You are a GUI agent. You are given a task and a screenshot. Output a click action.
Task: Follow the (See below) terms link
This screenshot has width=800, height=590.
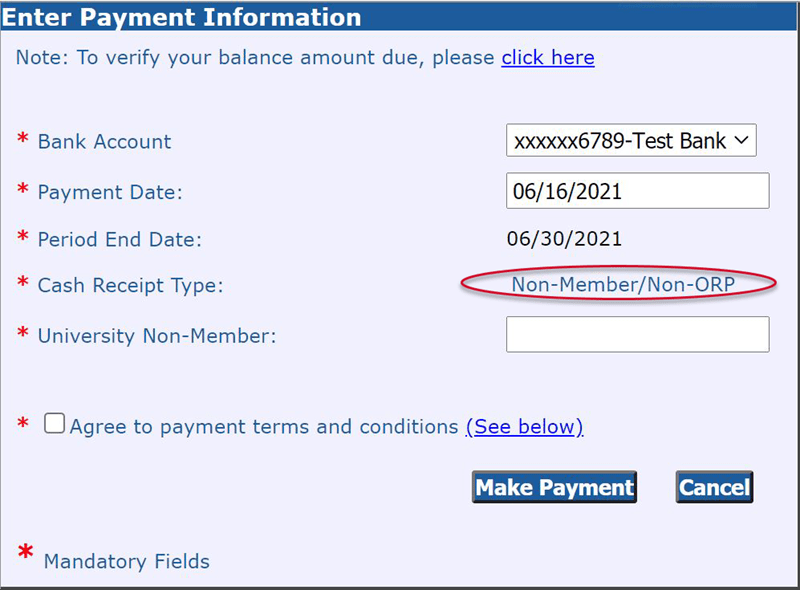pyautogui.click(x=525, y=427)
